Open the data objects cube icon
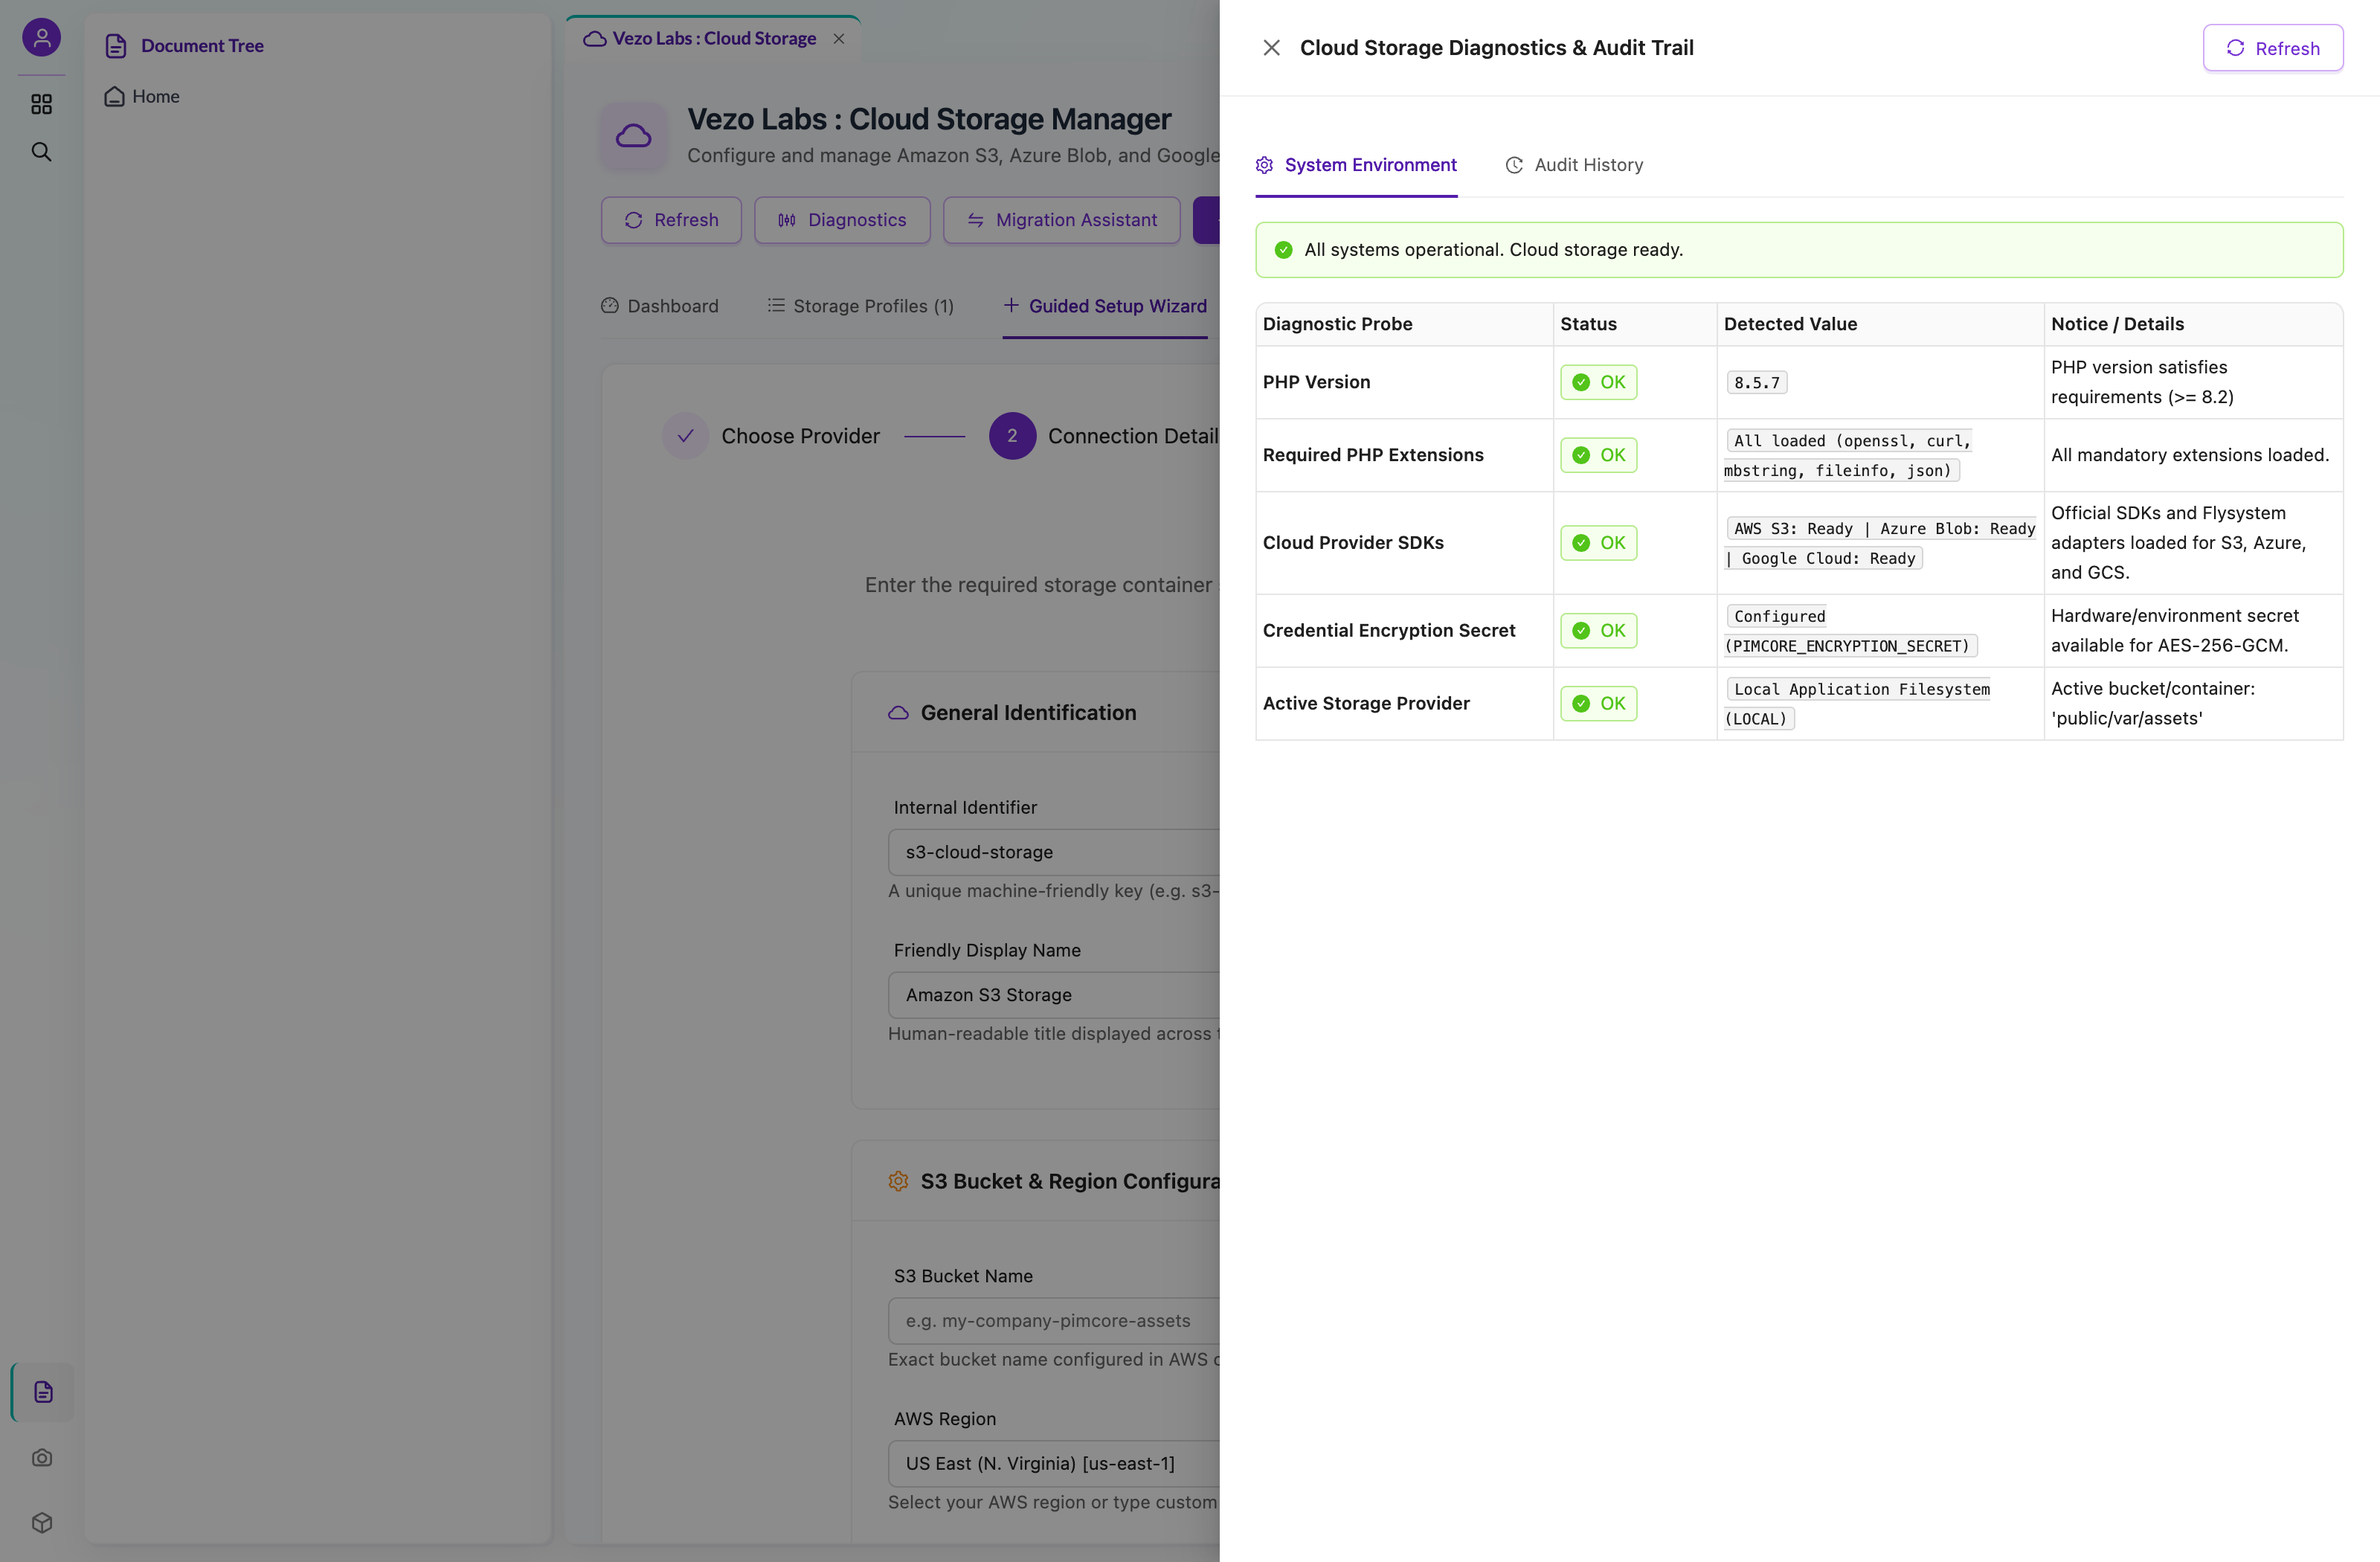The image size is (2380, 1562). tap(42, 1522)
